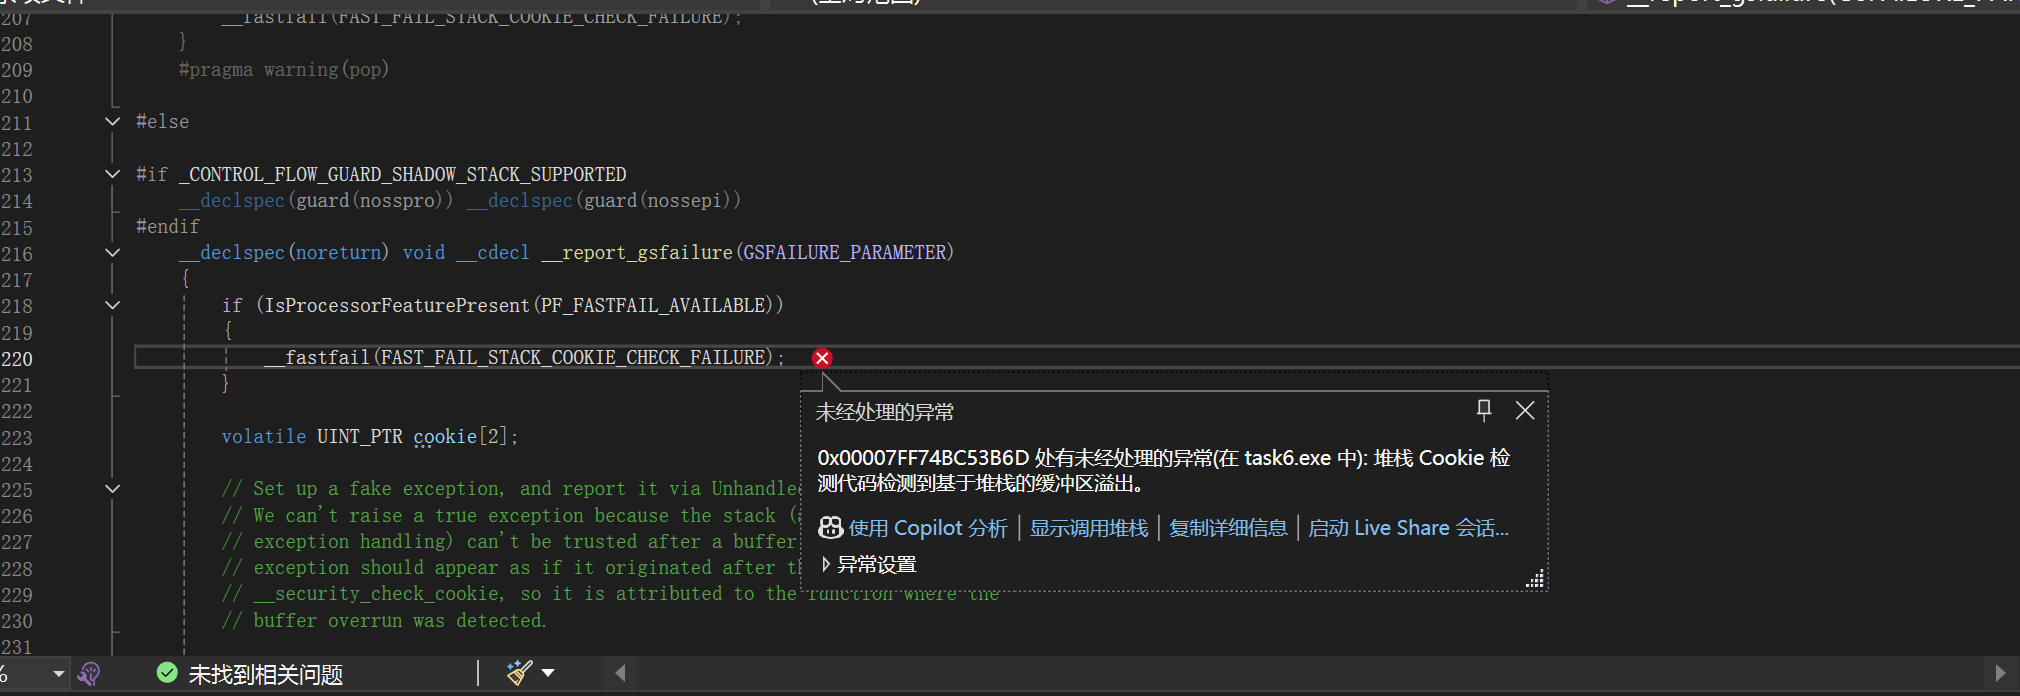Close the unhandled exception popup
Viewport: 2020px width, 696px height.
pyautogui.click(x=1525, y=410)
